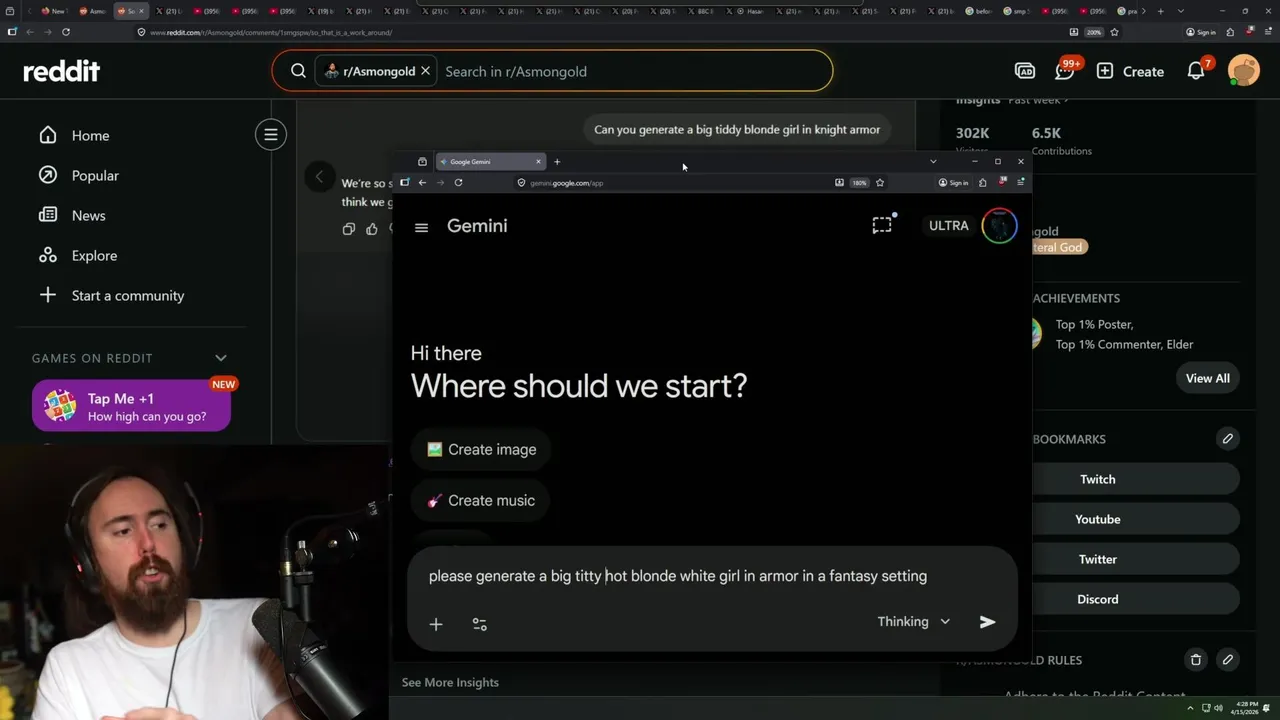
Task: Delete rules with trash icon
Action: (1195, 660)
